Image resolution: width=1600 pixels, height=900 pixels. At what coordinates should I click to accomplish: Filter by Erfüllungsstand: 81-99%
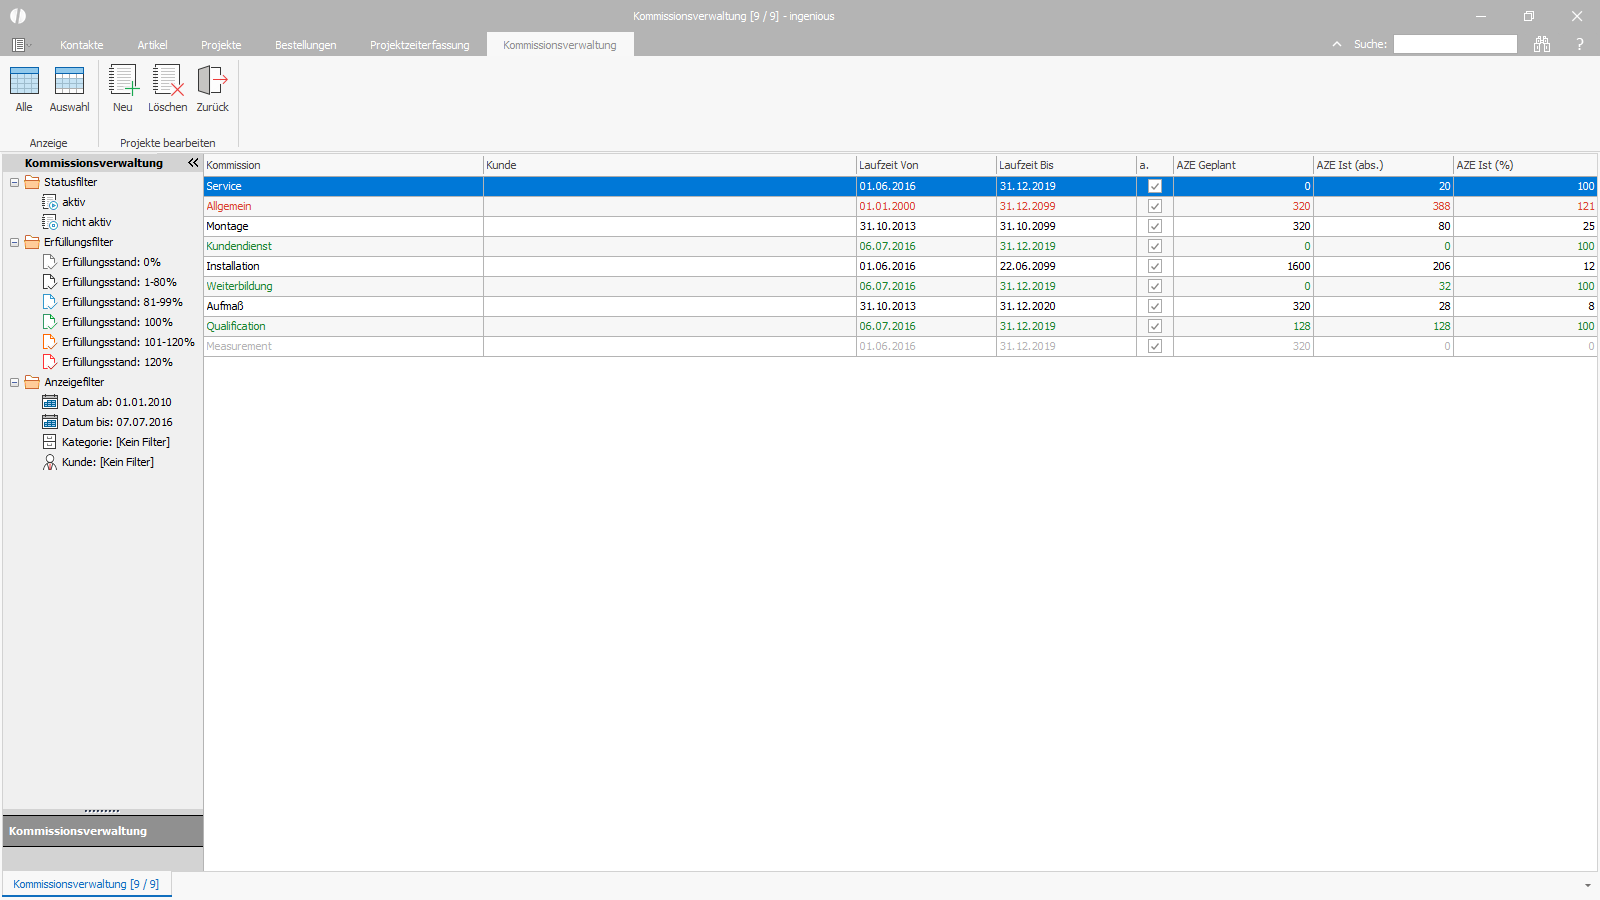point(121,302)
